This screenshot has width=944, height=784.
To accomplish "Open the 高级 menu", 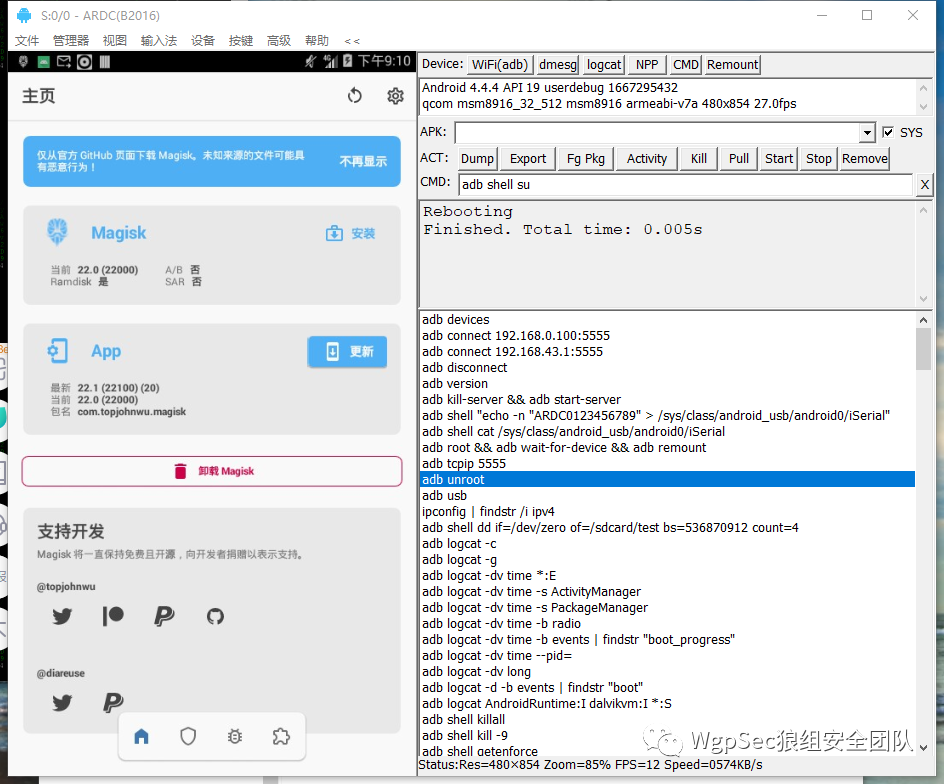I will click(279, 40).
